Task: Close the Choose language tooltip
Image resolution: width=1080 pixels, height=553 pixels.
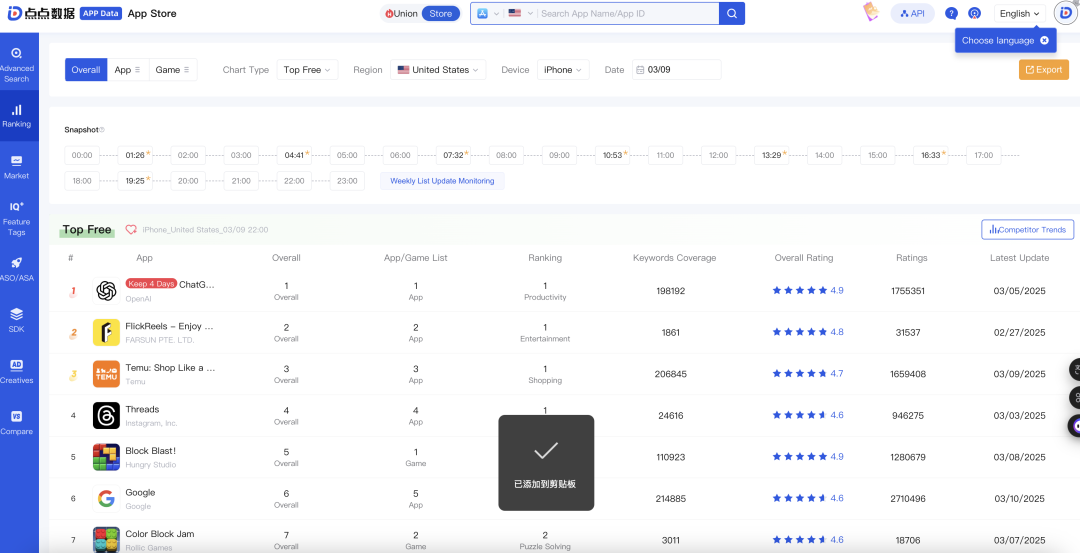Action: [x=1044, y=41]
